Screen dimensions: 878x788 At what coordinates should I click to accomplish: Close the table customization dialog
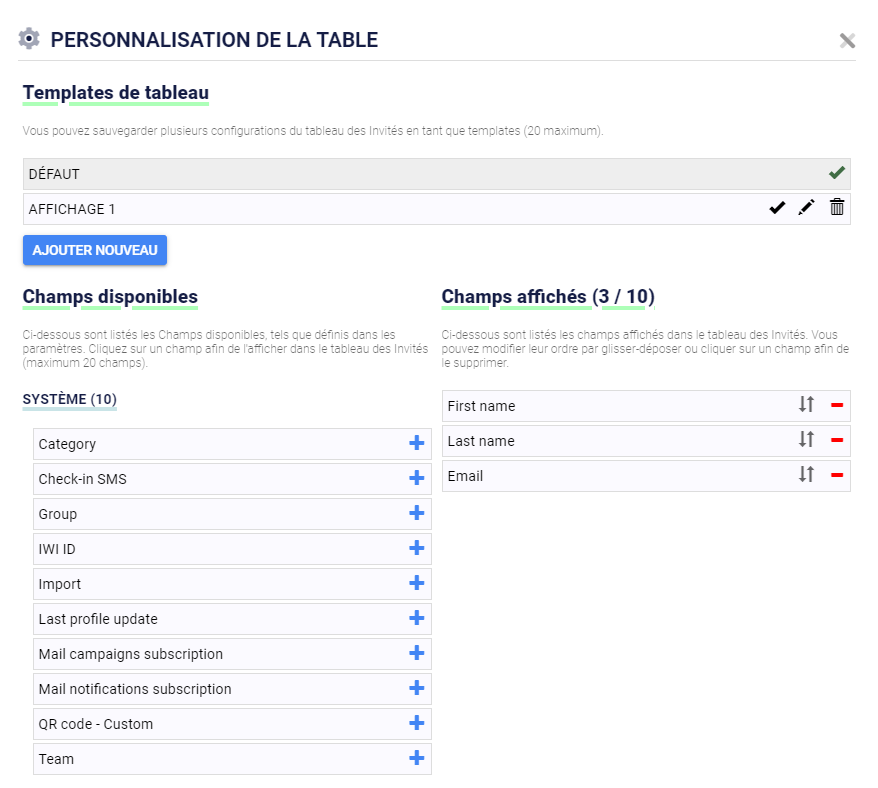(x=847, y=40)
